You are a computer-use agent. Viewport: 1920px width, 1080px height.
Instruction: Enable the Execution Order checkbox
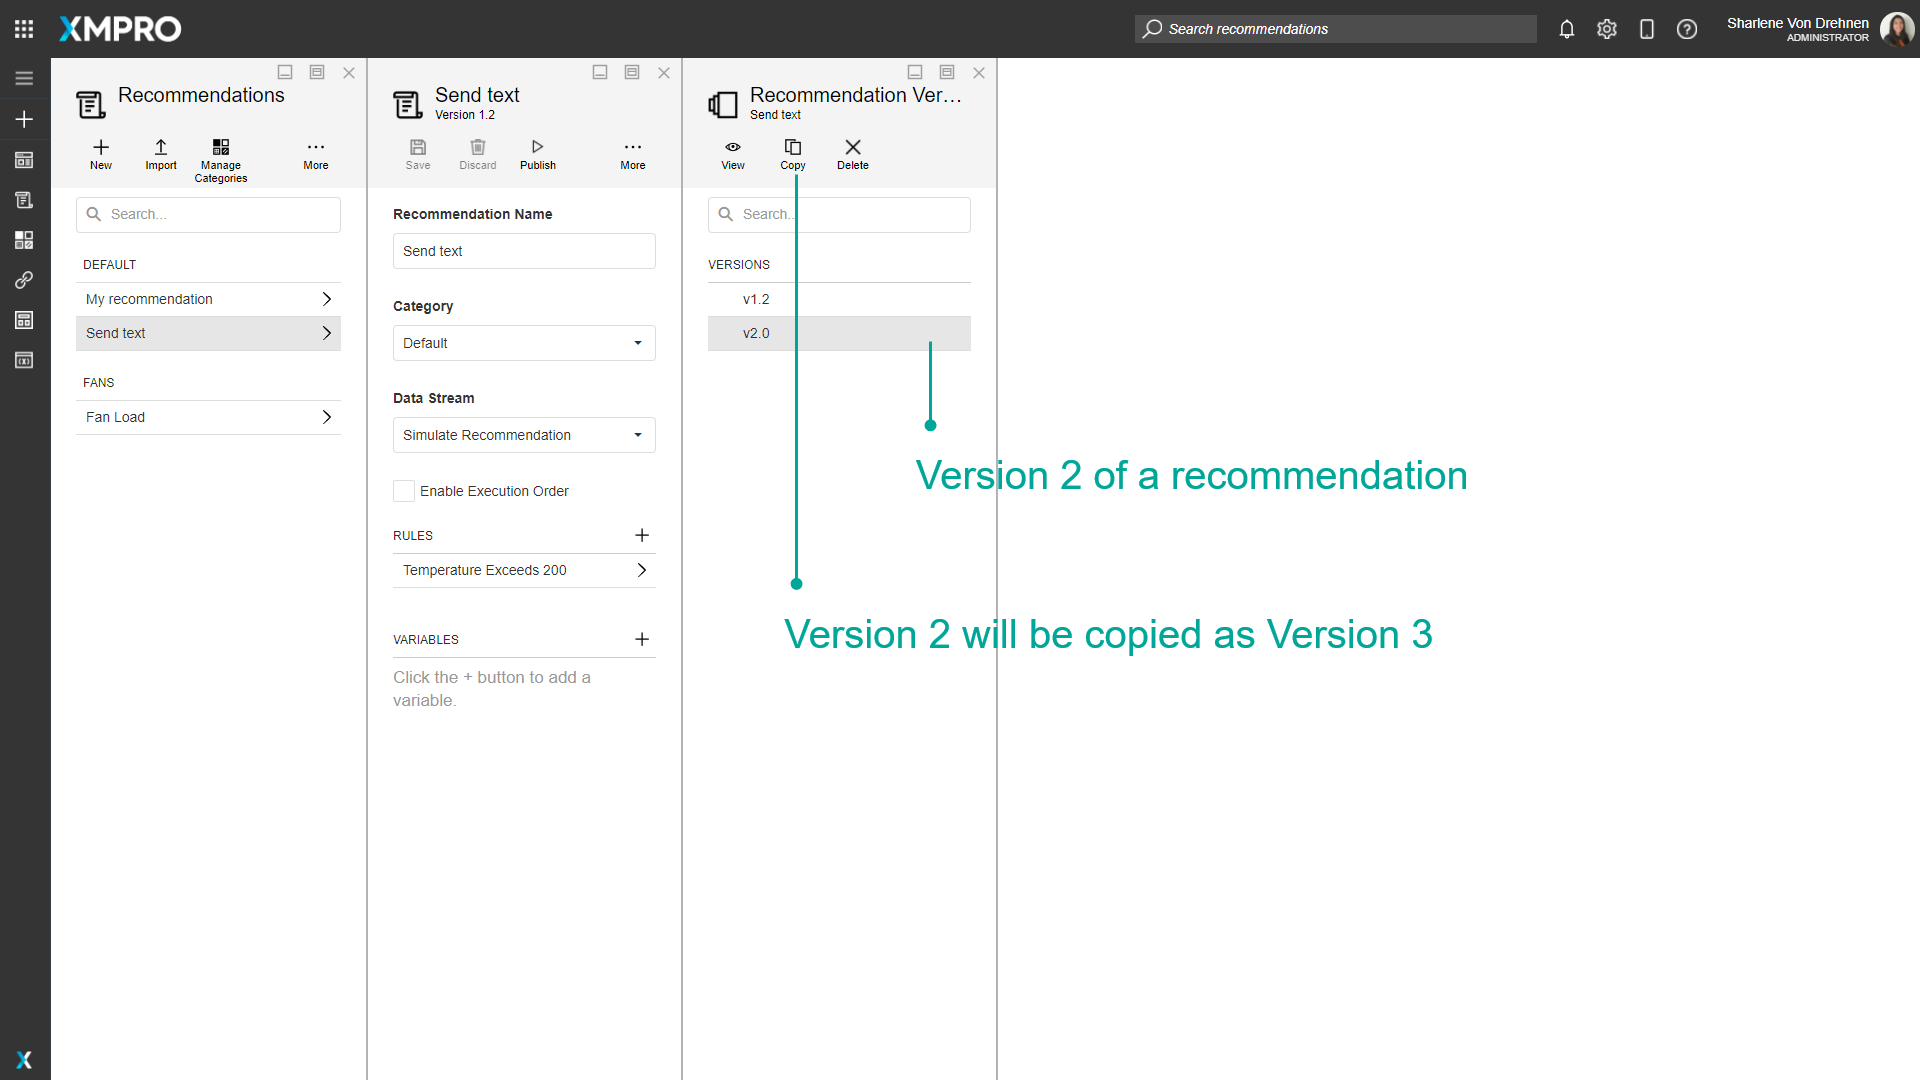403,491
